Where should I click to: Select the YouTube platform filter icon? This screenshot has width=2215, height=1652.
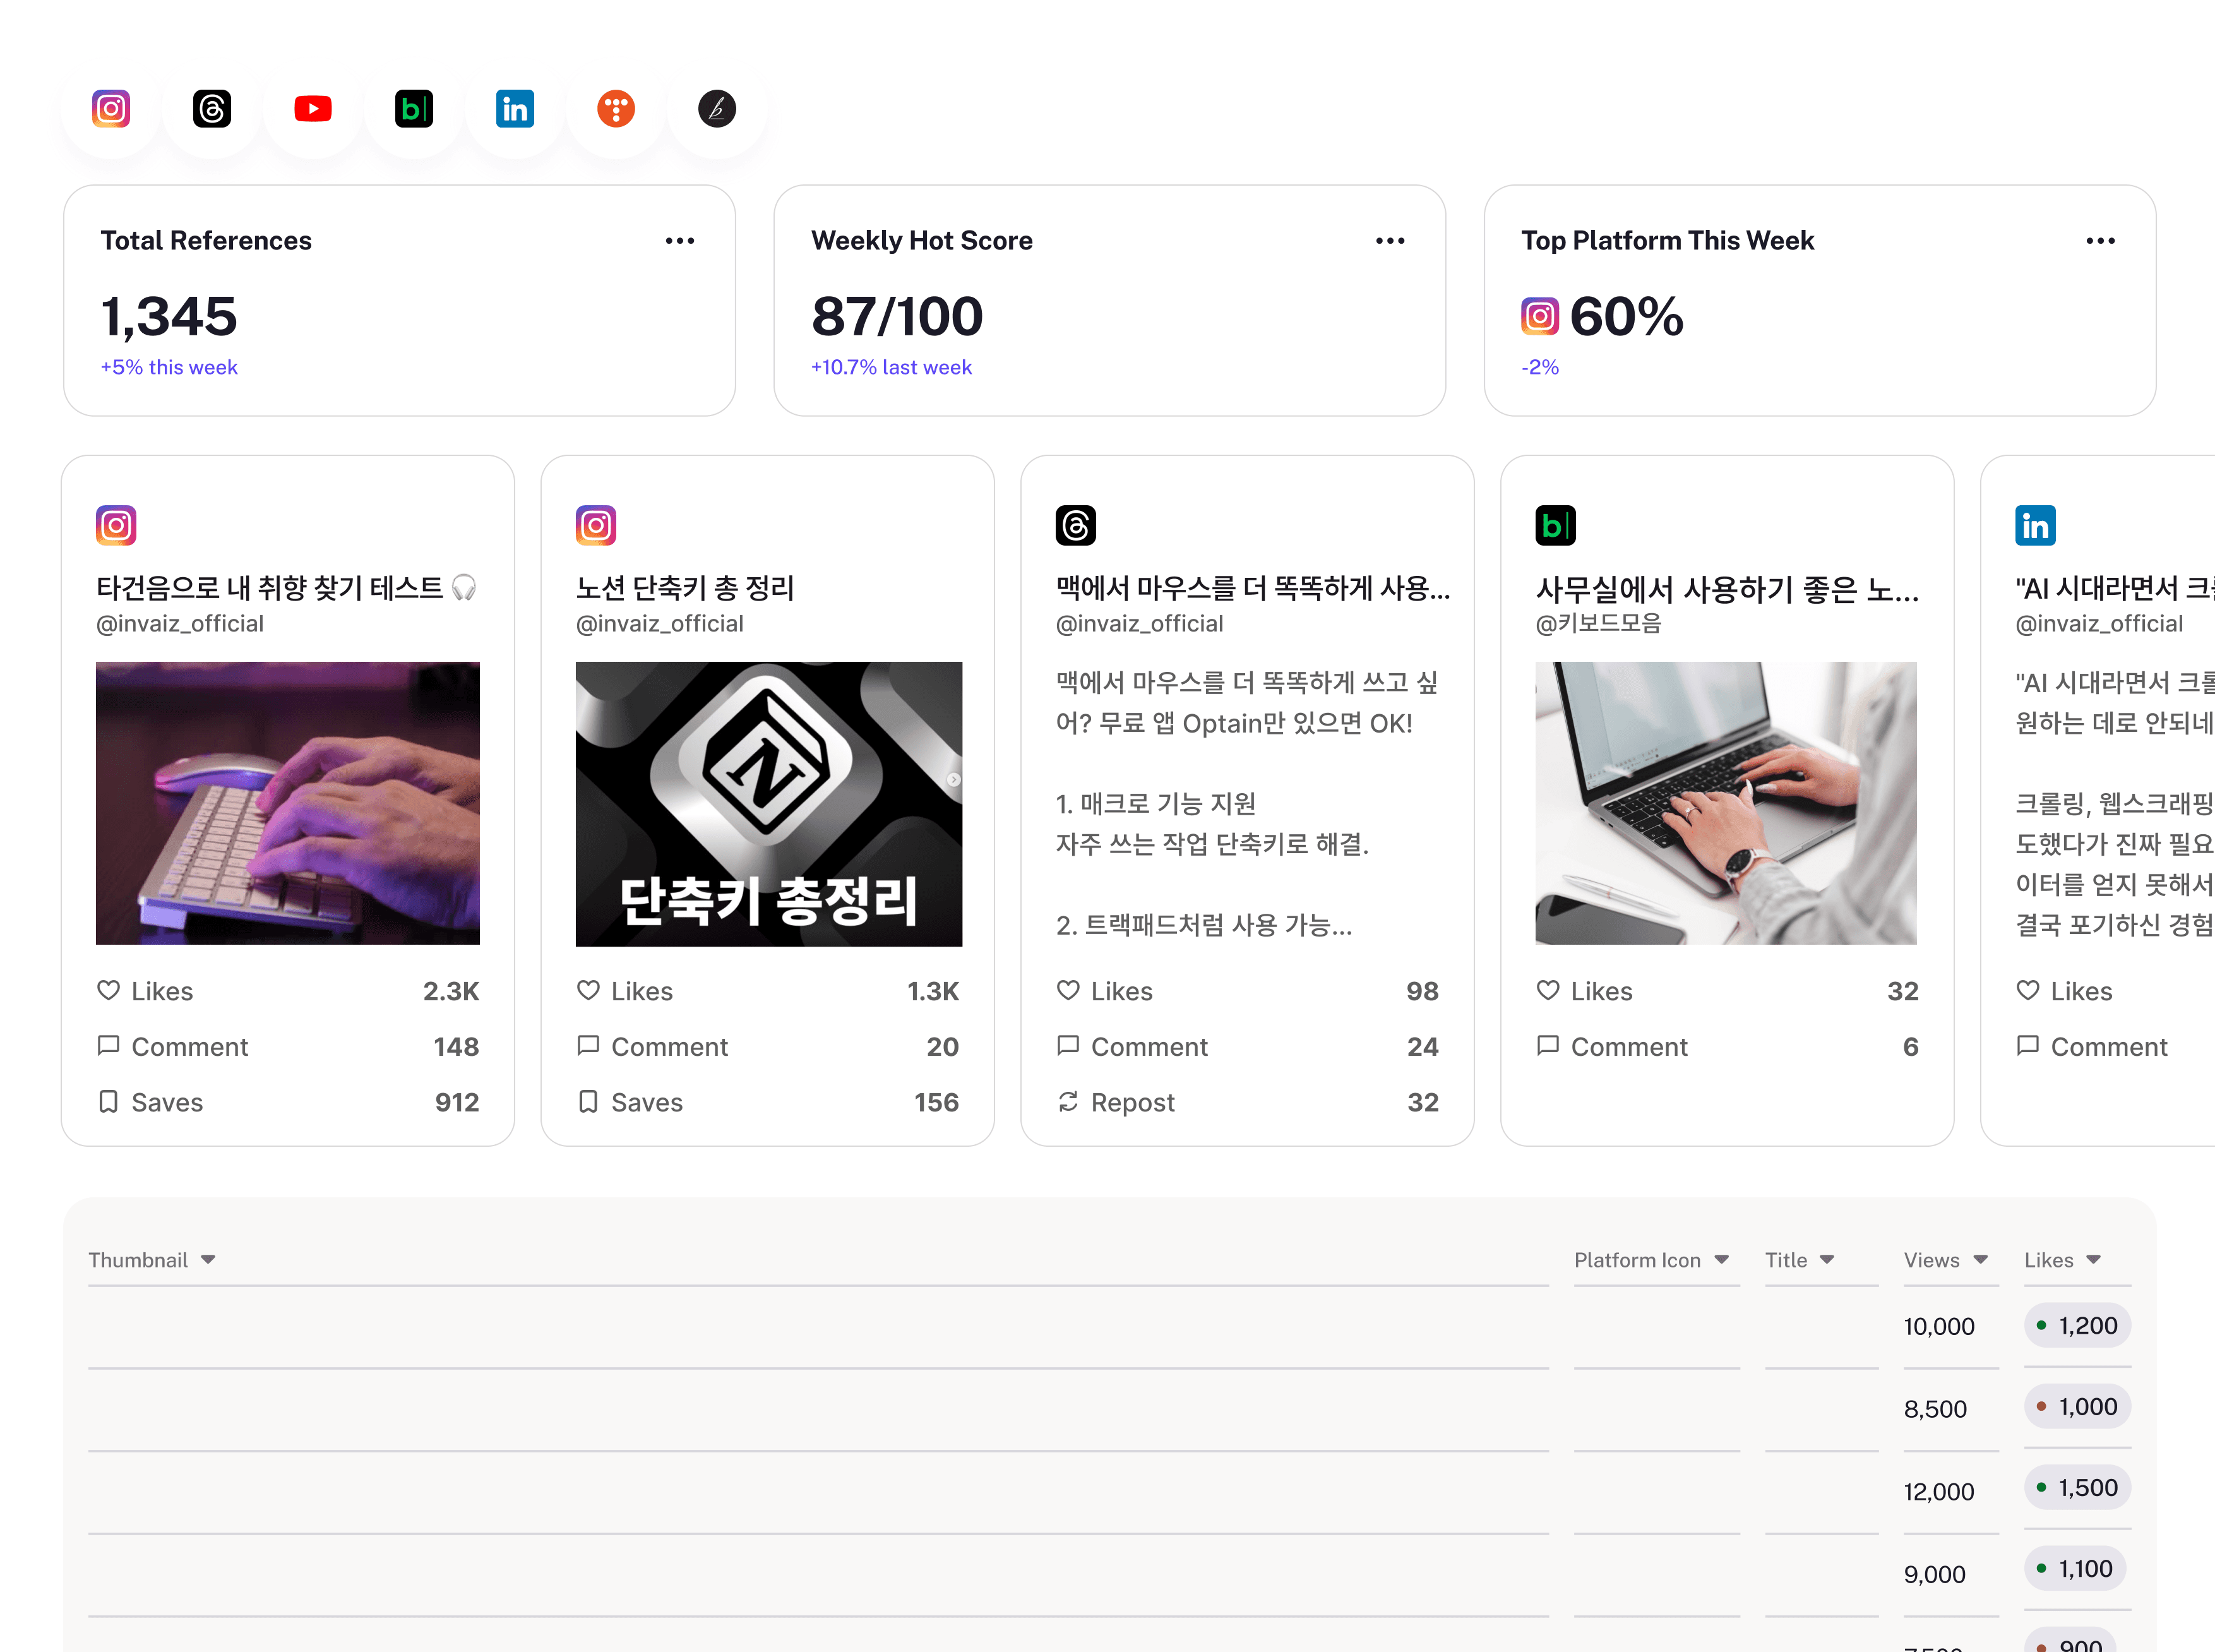[x=313, y=108]
